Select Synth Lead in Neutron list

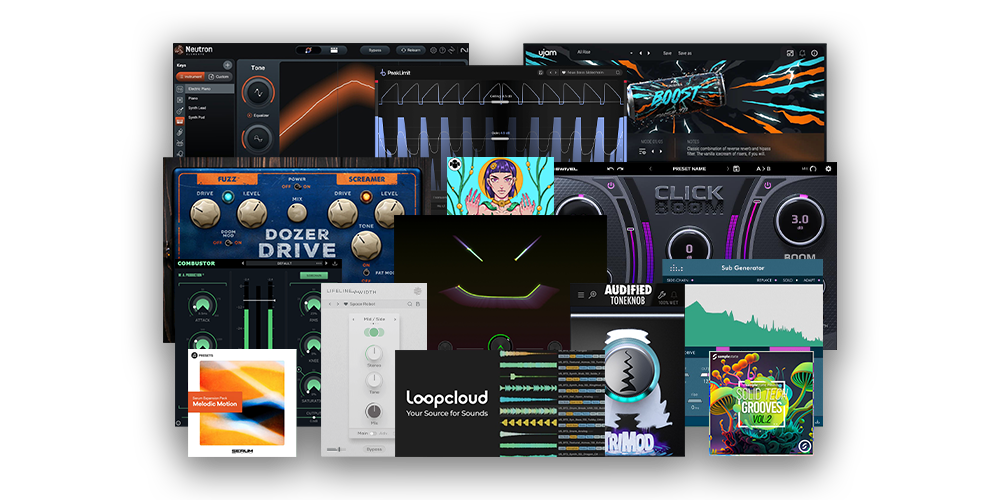coord(197,108)
